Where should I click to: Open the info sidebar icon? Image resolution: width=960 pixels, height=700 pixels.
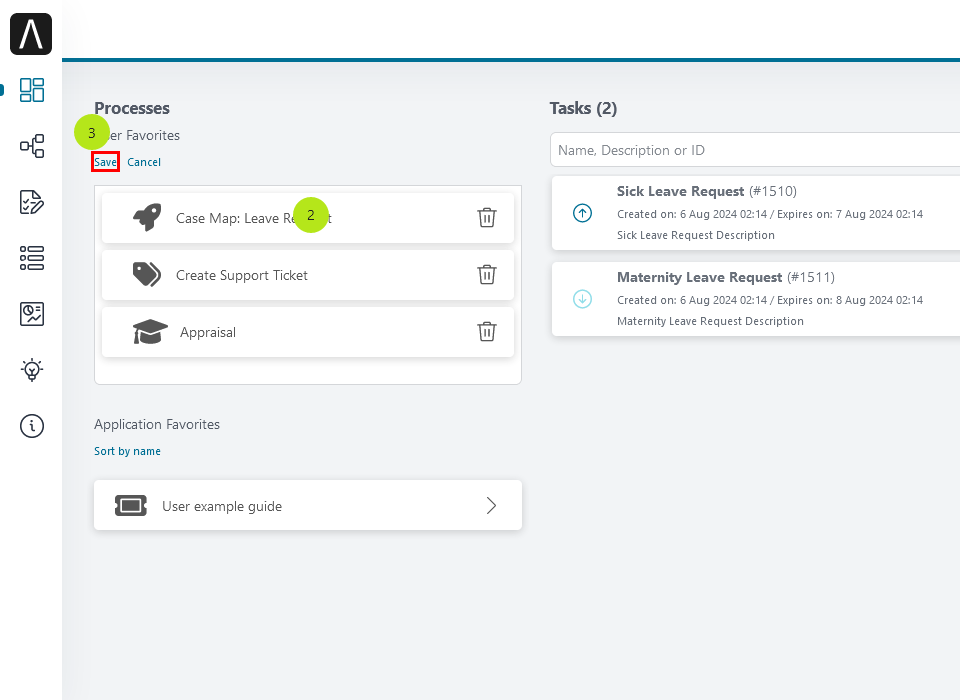click(32, 426)
